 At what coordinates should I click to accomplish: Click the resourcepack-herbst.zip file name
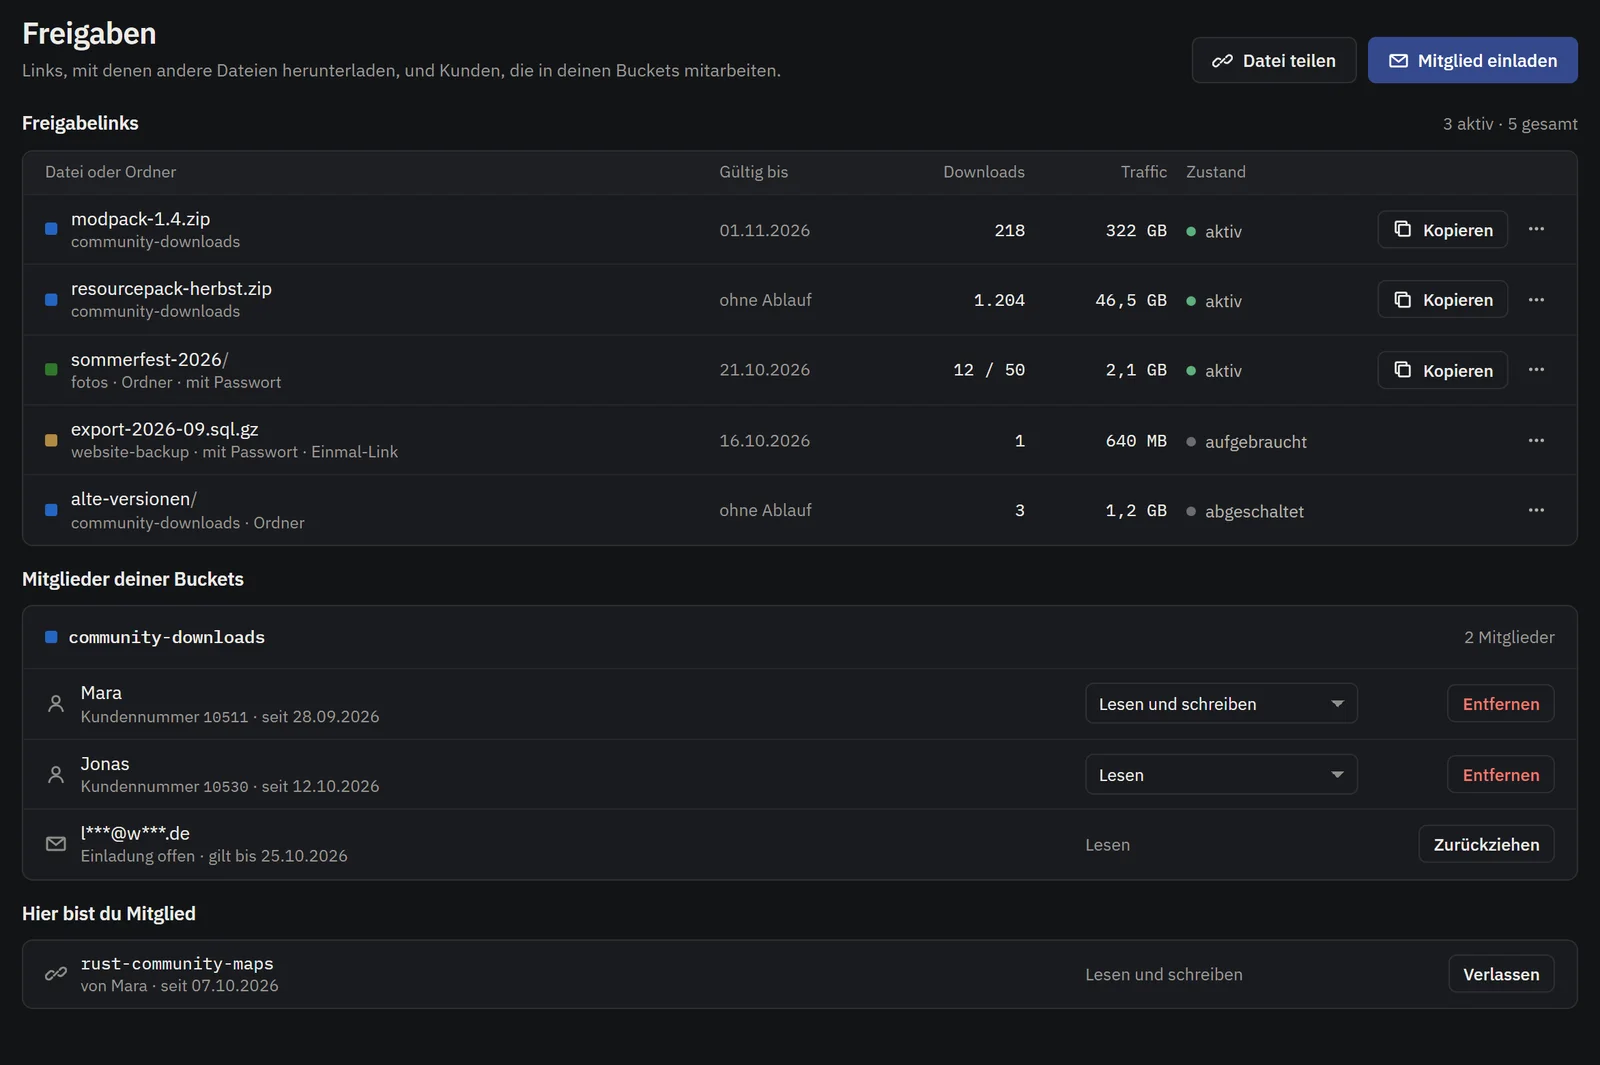171,289
